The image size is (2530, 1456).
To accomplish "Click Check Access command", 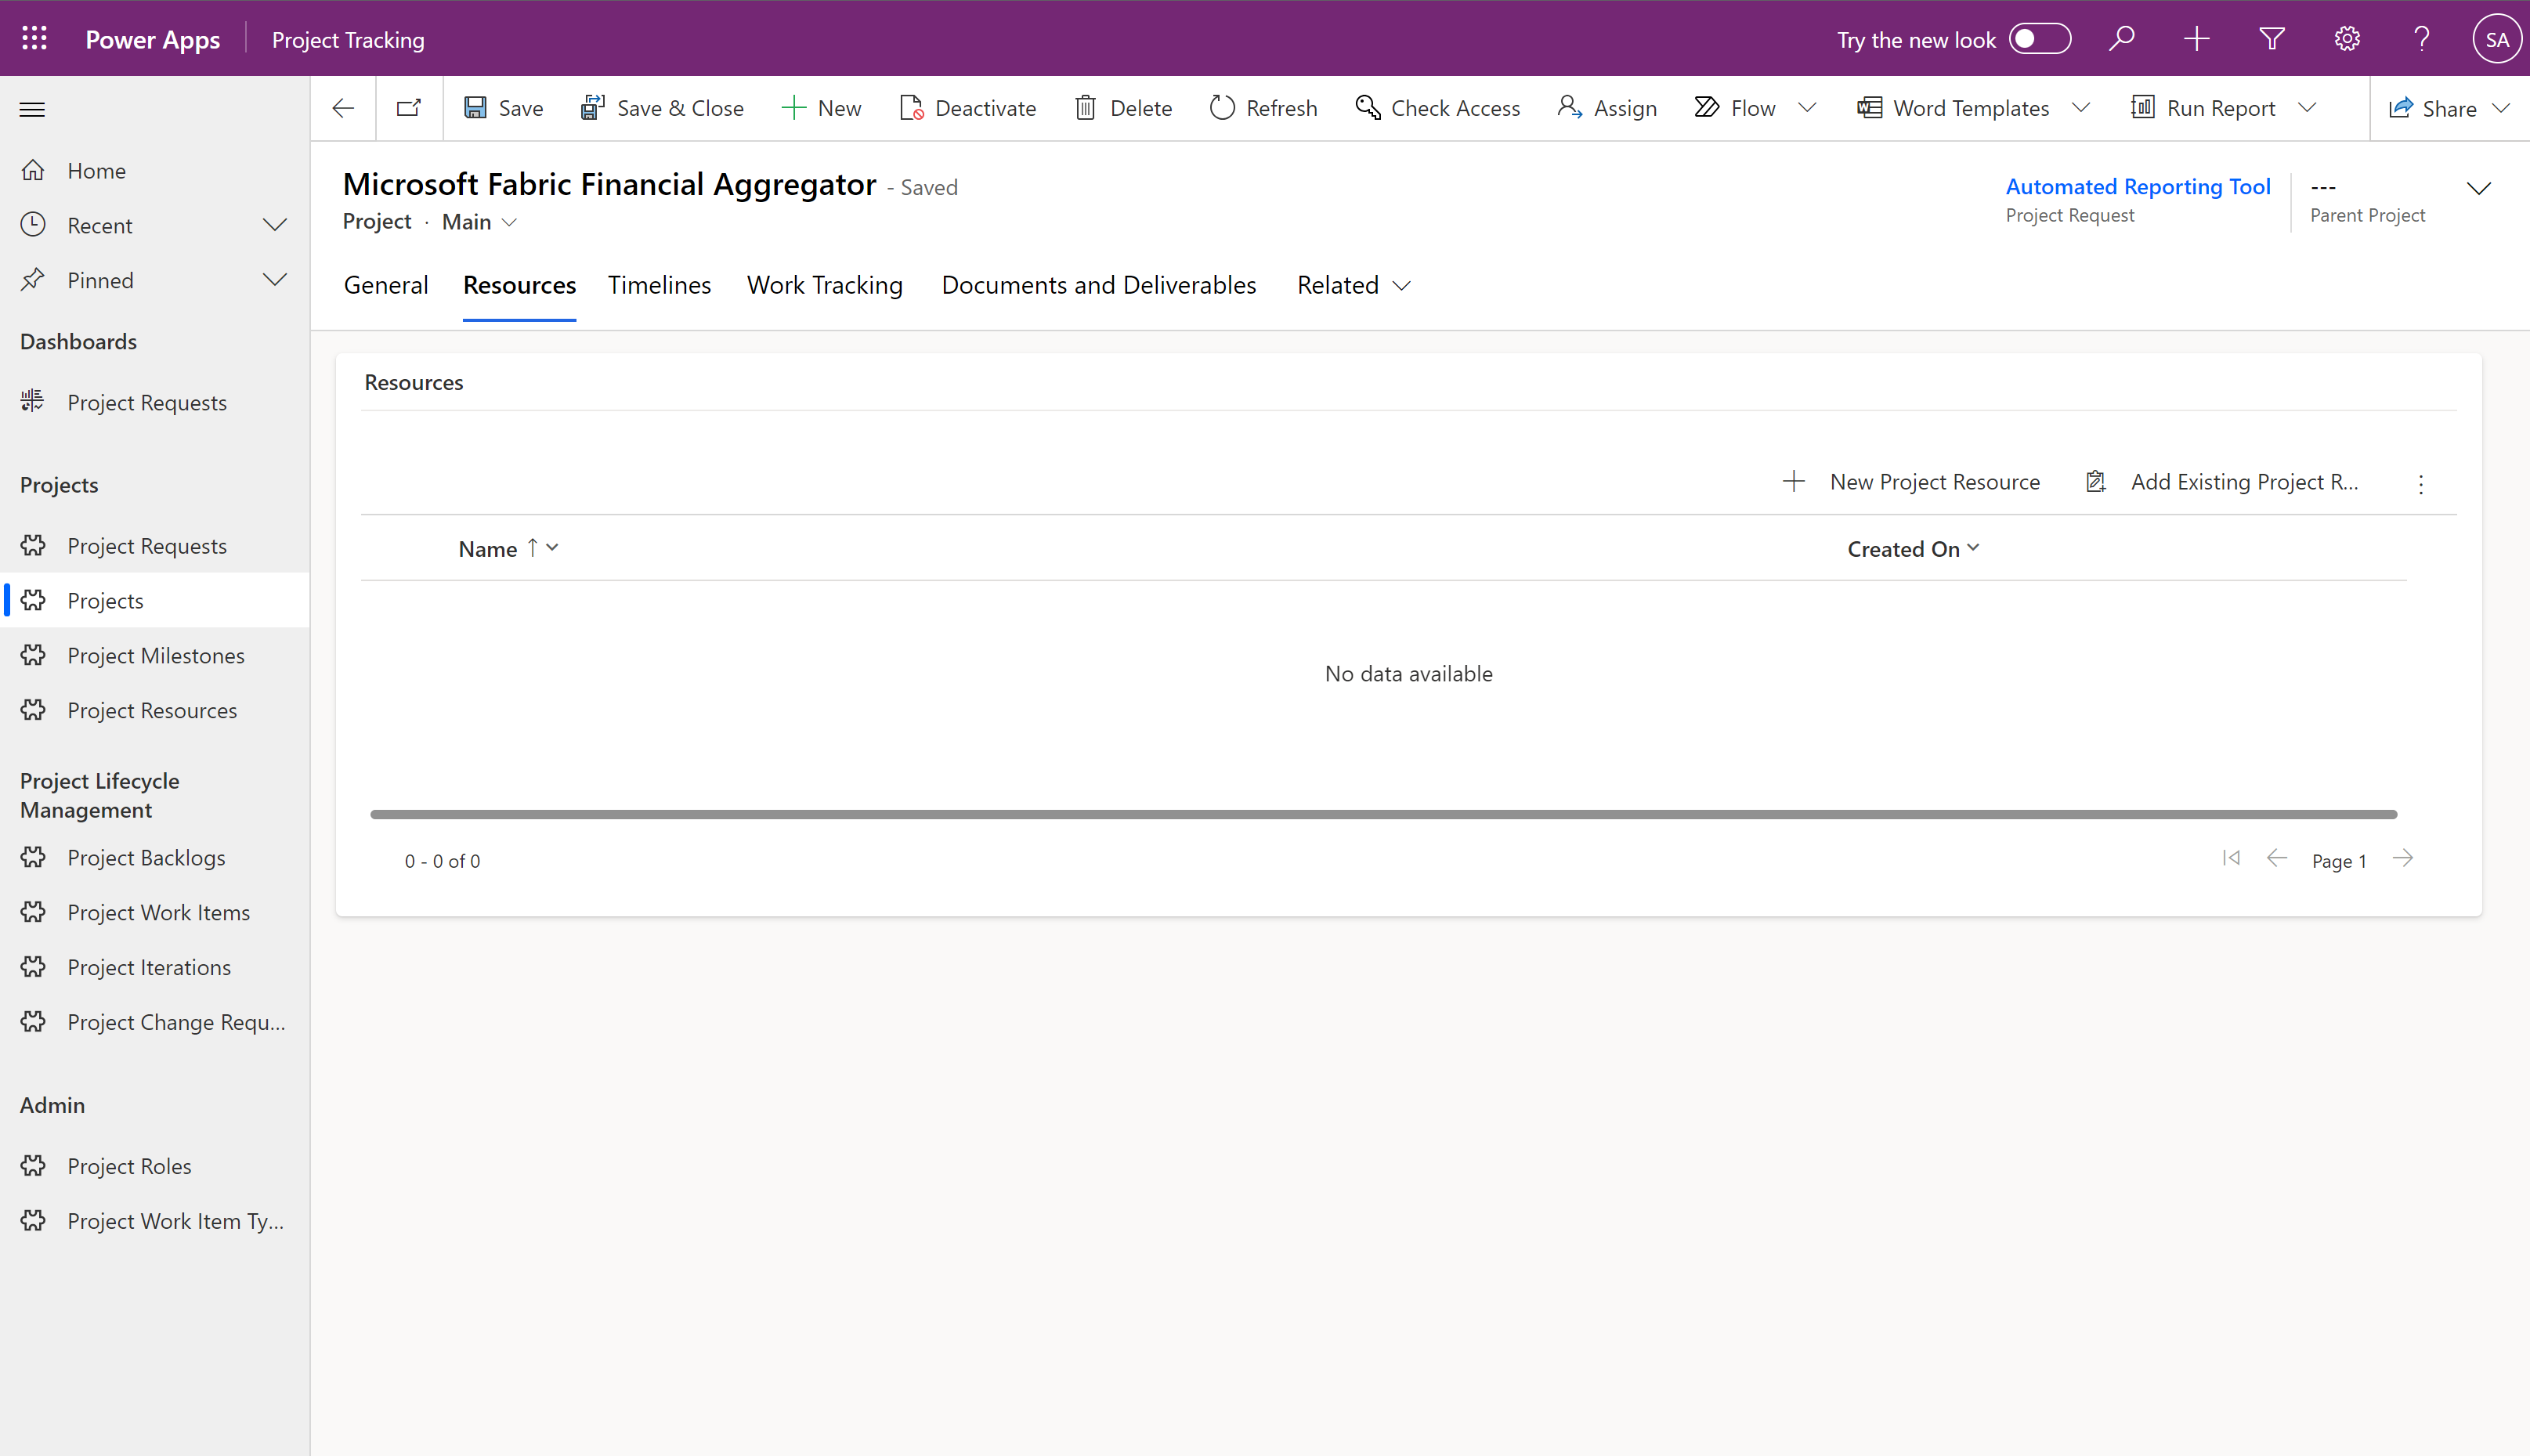I will pyautogui.click(x=1437, y=108).
